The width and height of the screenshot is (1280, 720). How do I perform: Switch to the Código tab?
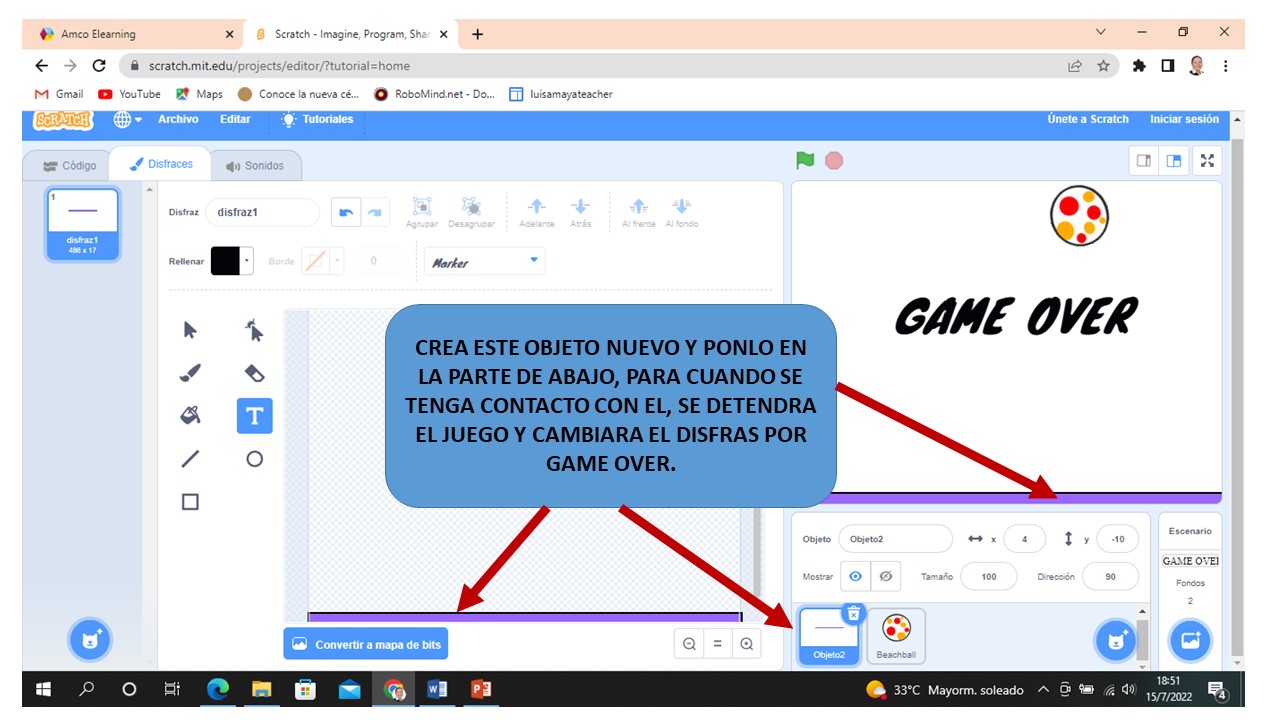coord(69,166)
